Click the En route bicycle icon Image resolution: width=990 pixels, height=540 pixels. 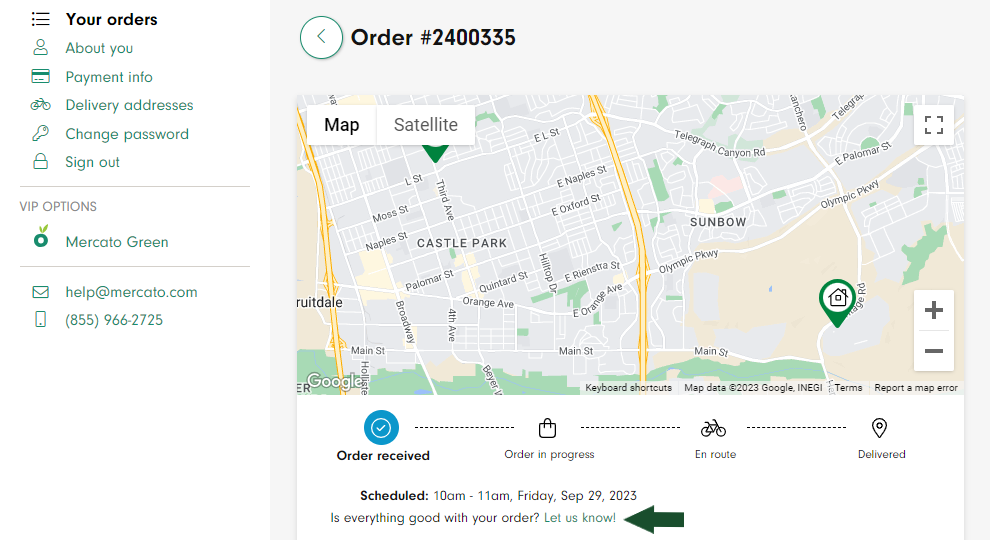(713, 428)
